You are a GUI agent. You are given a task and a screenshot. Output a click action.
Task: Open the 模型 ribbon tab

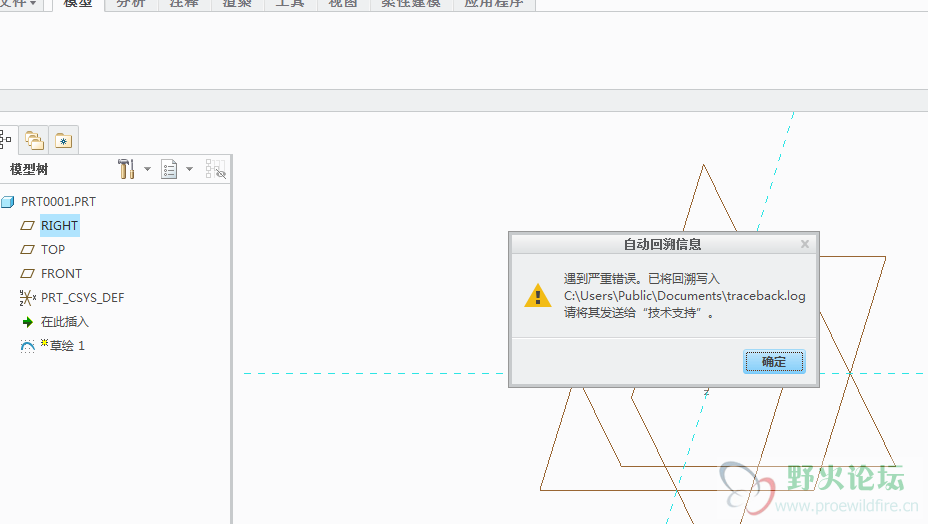click(x=78, y=4)
